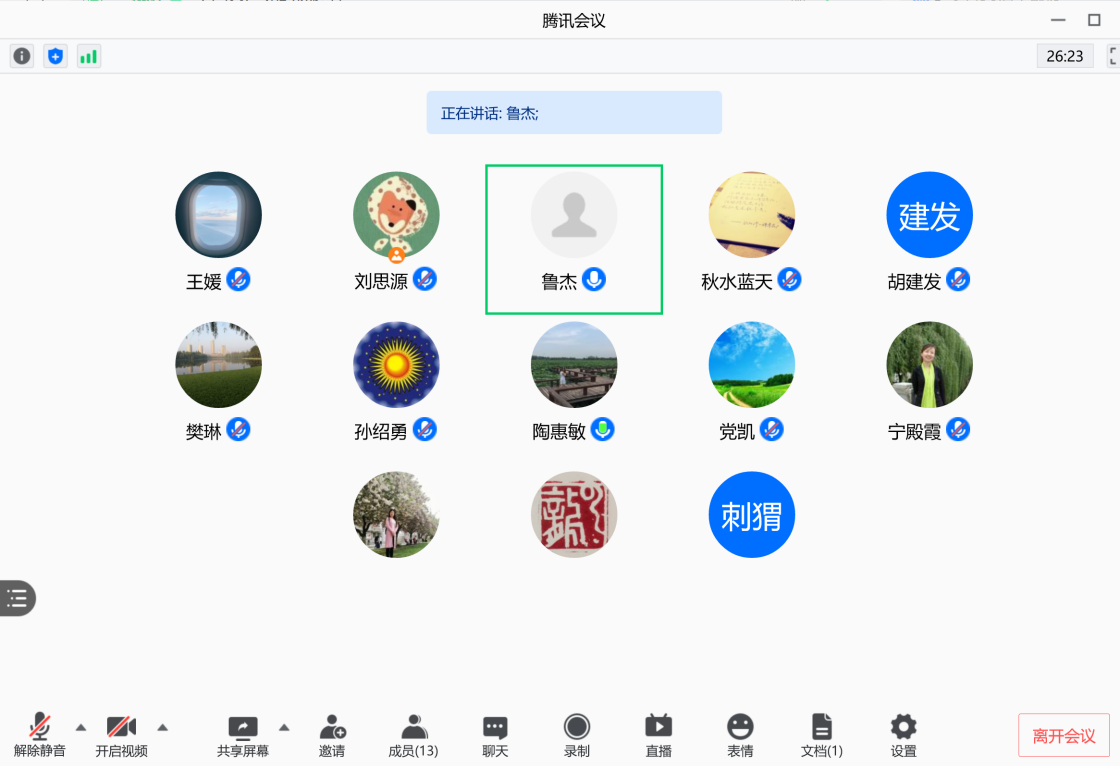Start Recording (录制)
This screenshot has height=766, width=1120.
[x=577, y=734]
